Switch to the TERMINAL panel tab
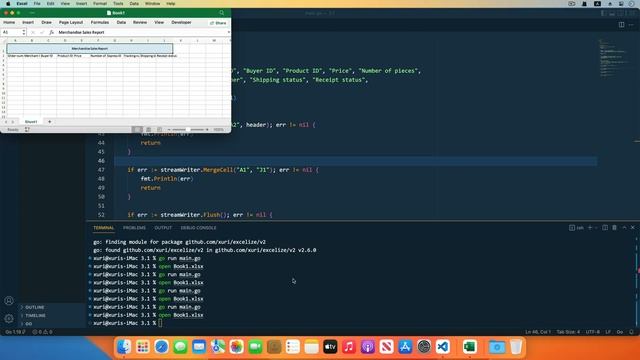Viewport: 640px width, 360px height. [104, 228]
